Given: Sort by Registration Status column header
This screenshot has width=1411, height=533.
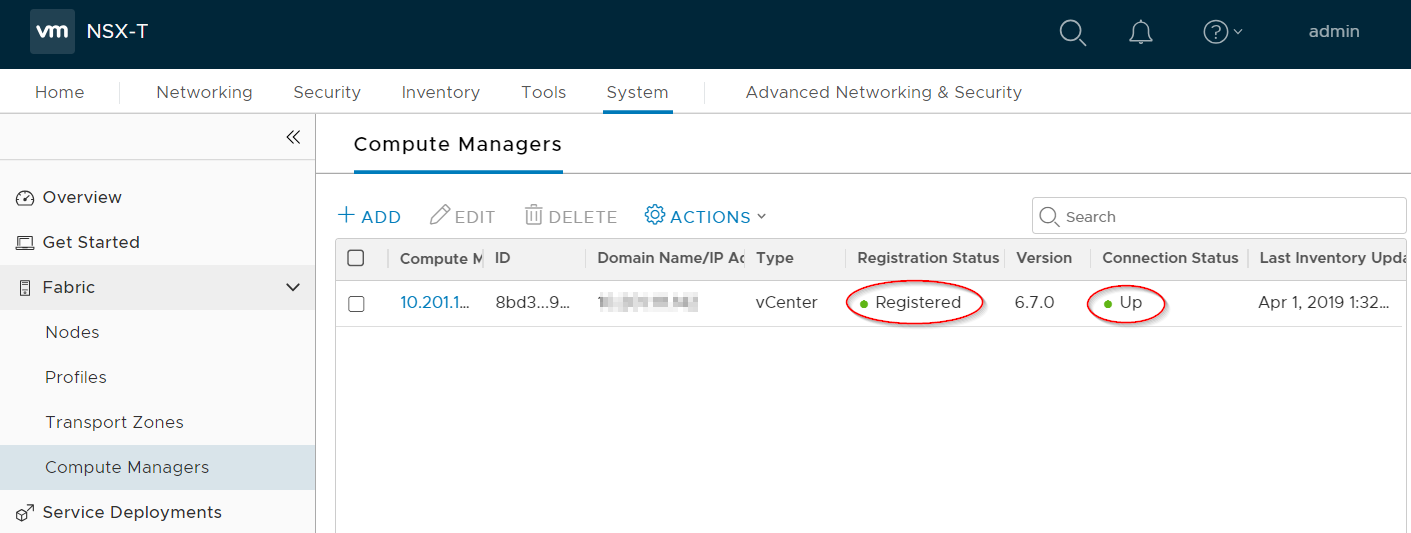Looking at the screenshot, I should pos(927,258).
